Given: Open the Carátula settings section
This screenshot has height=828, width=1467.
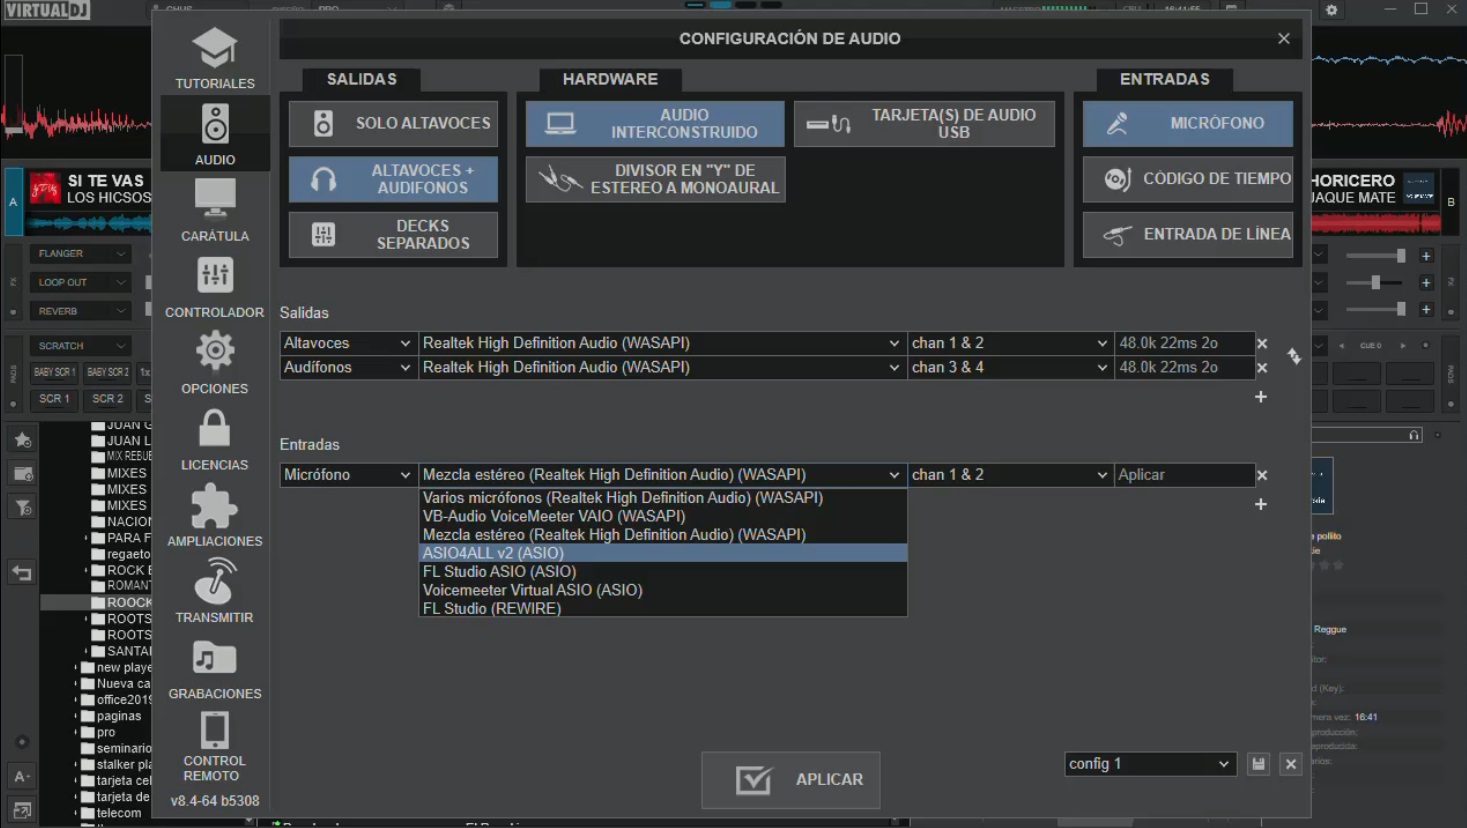Looking at the screenshot, I should click(x=215, y=210).
